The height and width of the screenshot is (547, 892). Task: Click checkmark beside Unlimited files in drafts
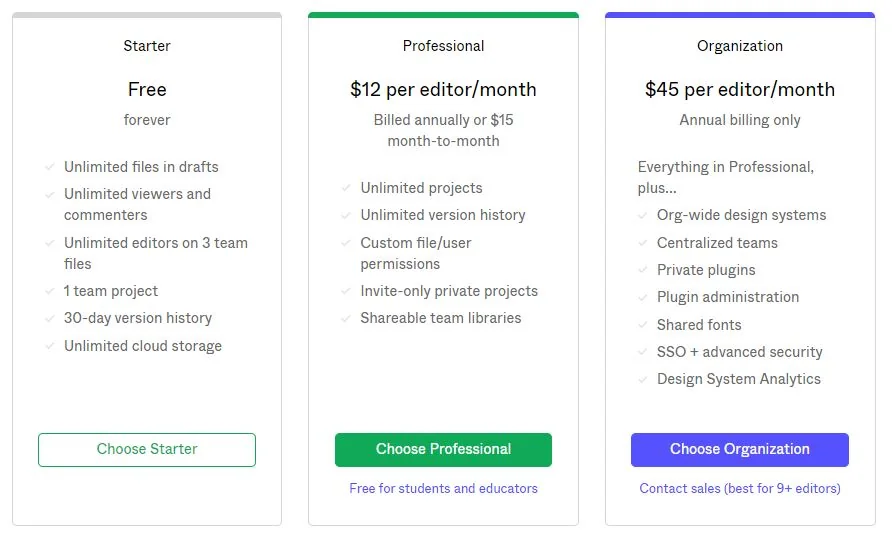click(x=50, y=167)
